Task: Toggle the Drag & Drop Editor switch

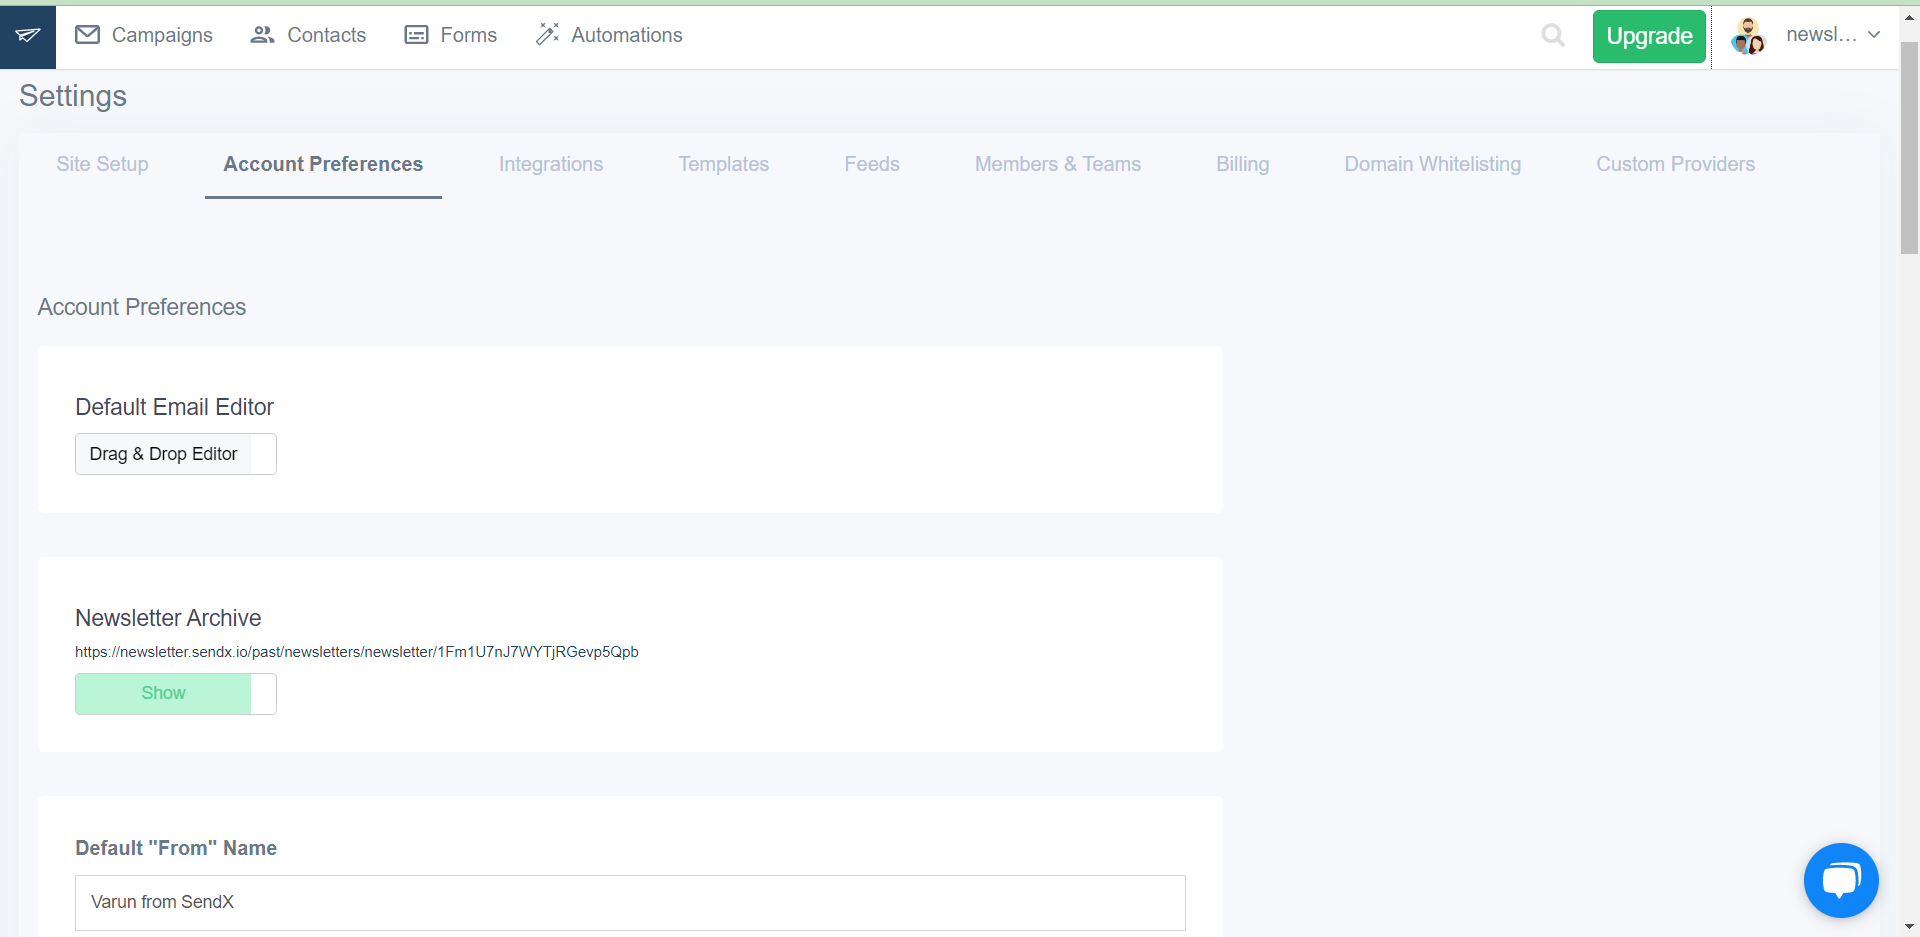Action: pos(176,454)
